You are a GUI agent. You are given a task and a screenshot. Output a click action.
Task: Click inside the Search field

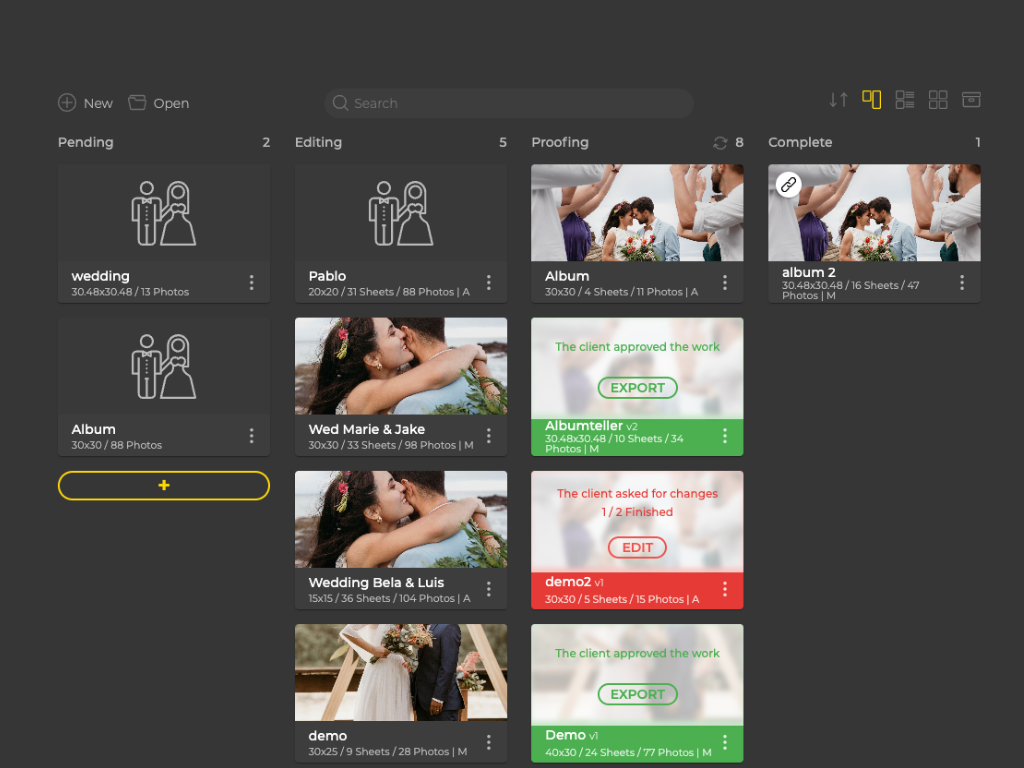coord(509,103)
